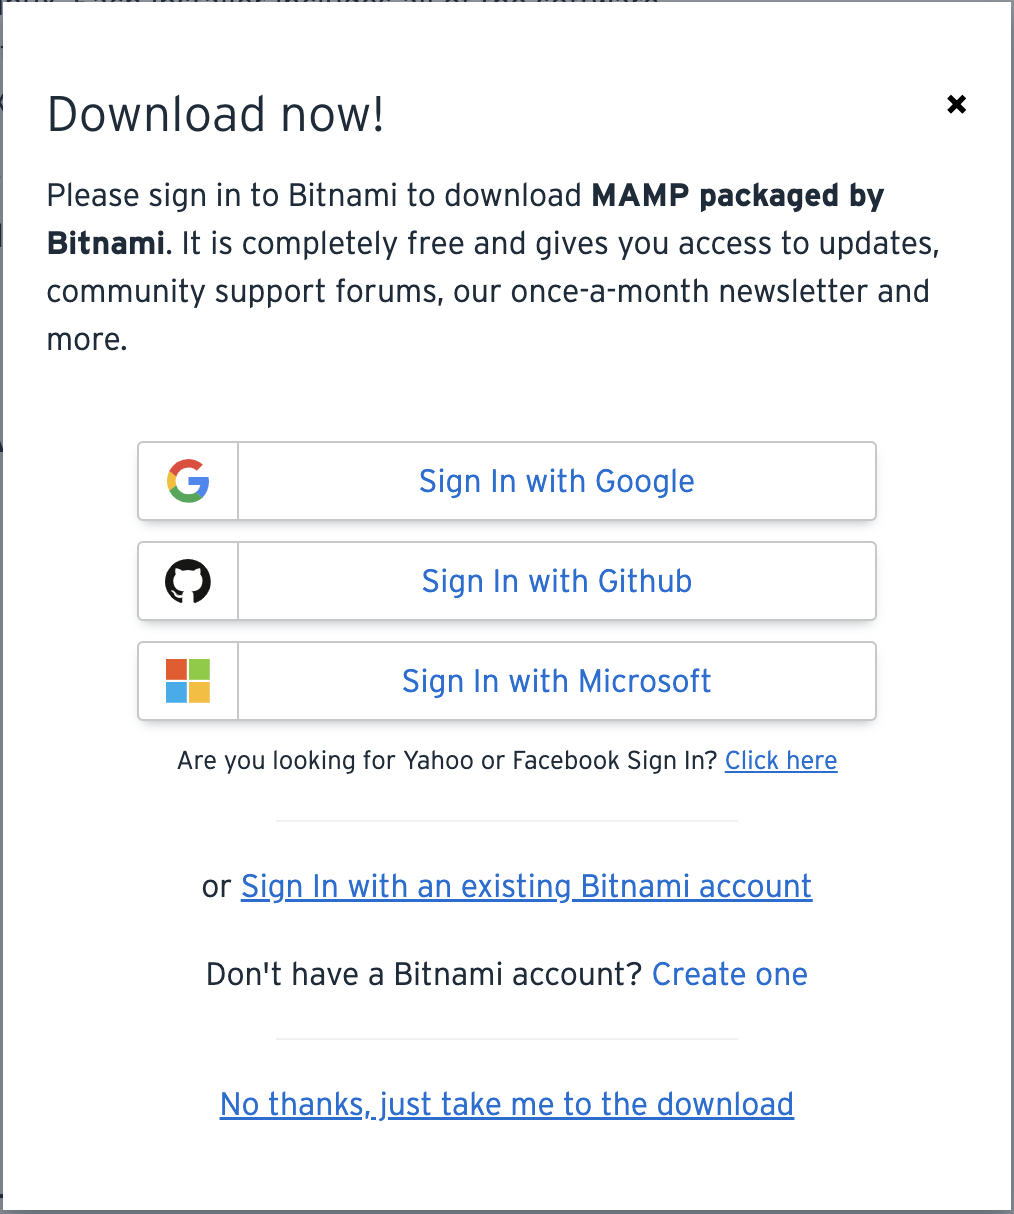Viewport: 1014px width, 1214px height.
Task: Click the Create one link text
Action: click(729, 973)
